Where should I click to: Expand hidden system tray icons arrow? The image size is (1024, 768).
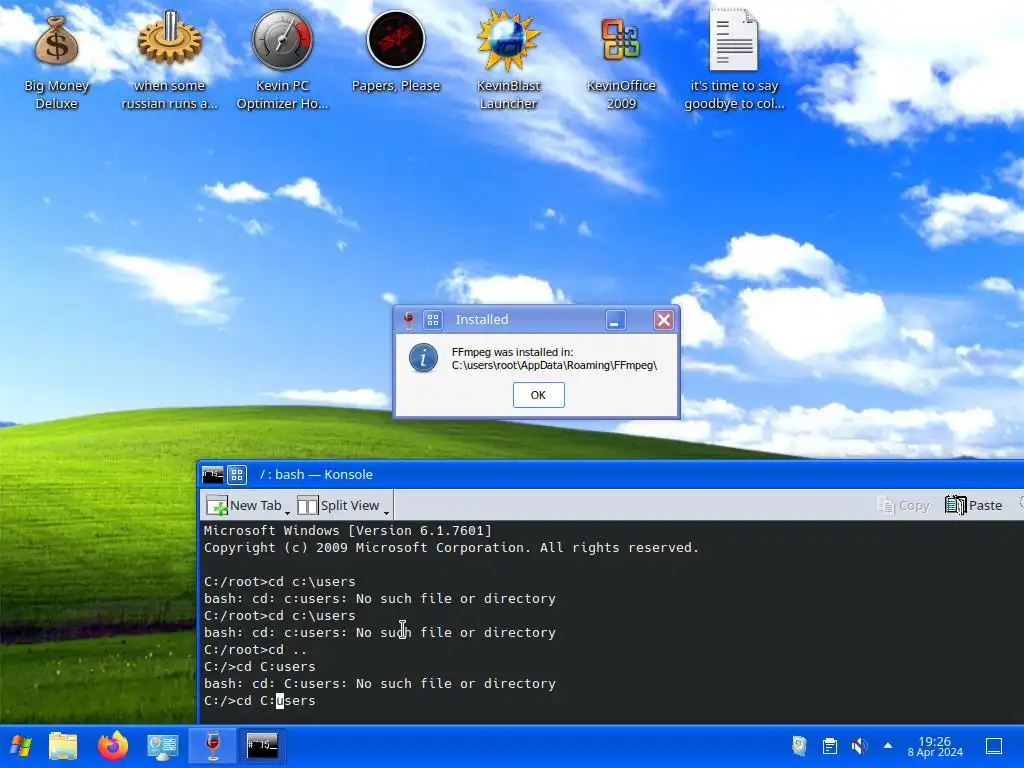click(888, 745)
